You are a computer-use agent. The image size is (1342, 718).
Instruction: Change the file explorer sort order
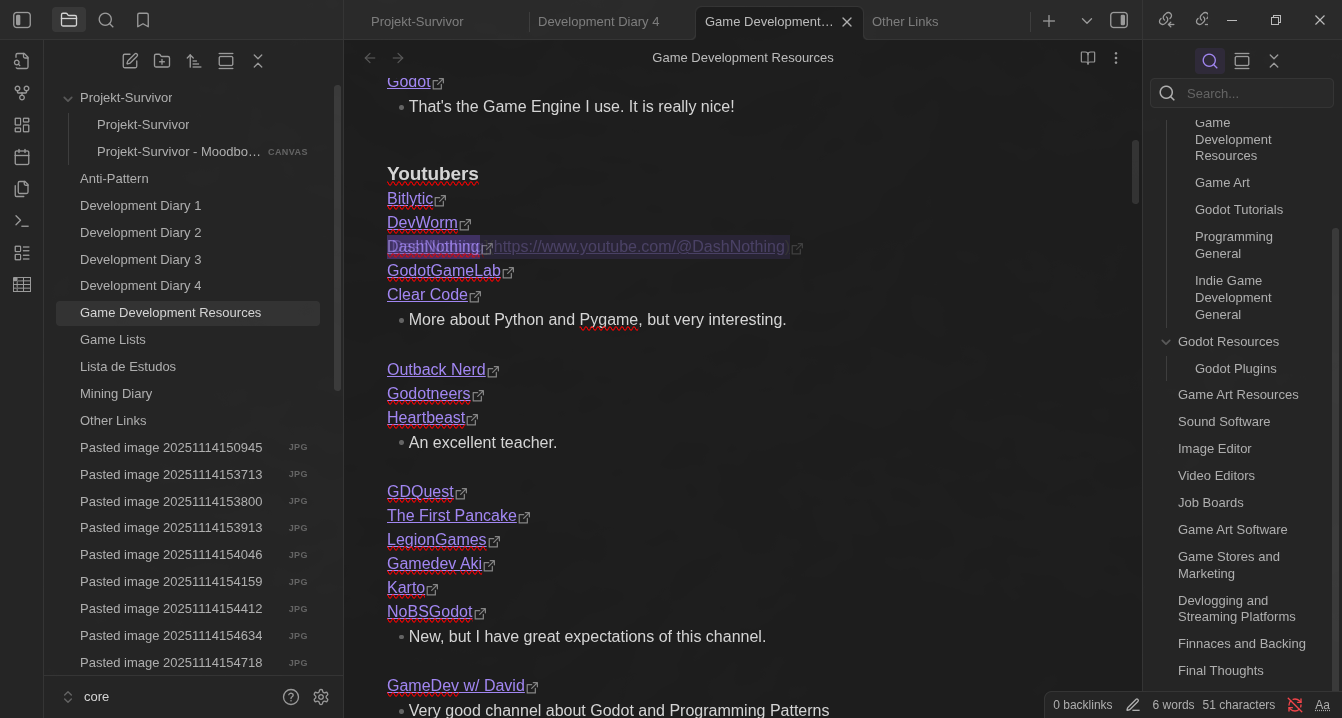pyautogui.click(x=194, y=61)
